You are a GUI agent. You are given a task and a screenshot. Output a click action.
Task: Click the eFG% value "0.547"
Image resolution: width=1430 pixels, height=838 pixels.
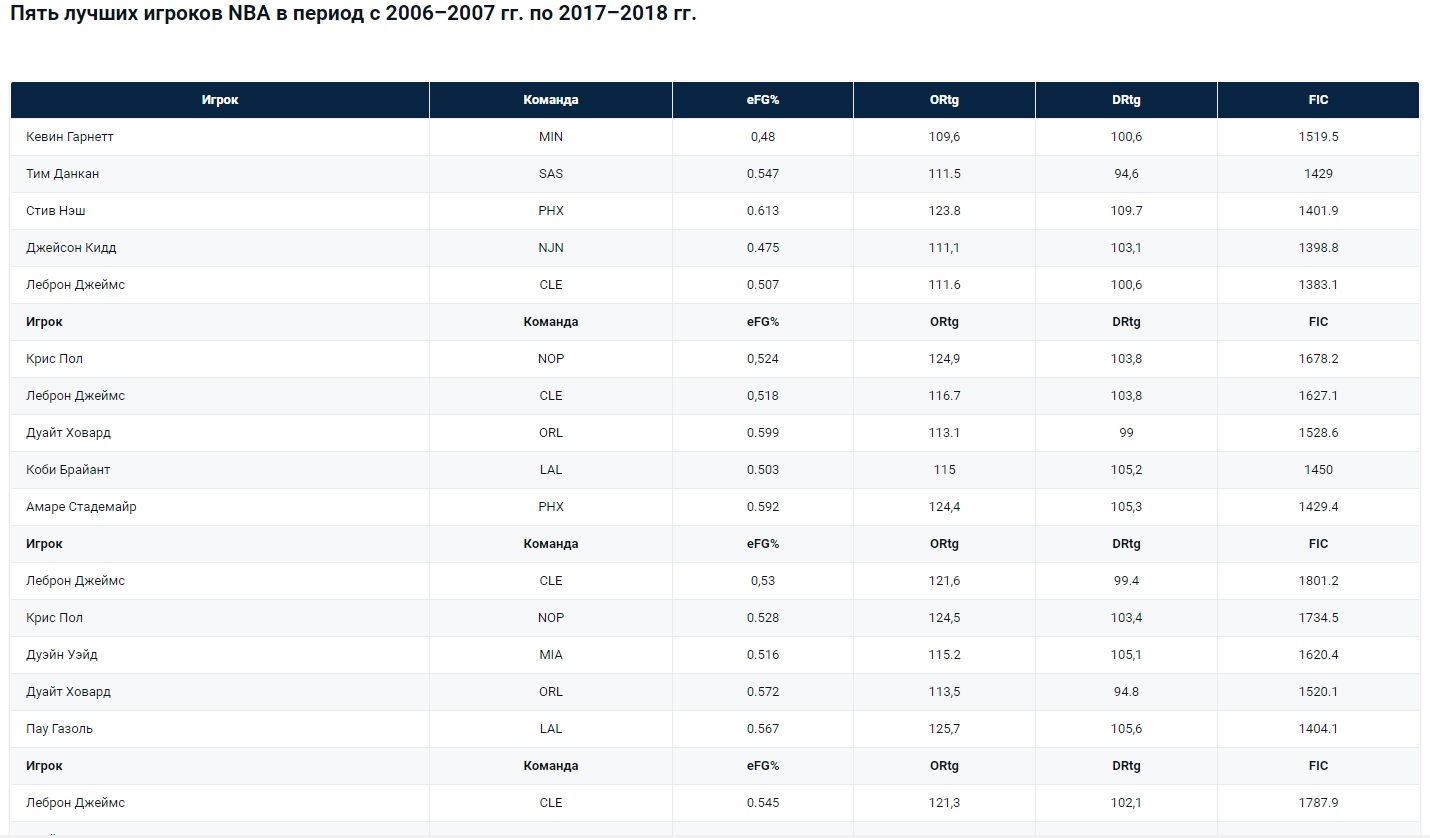click(x=763, y=174)
